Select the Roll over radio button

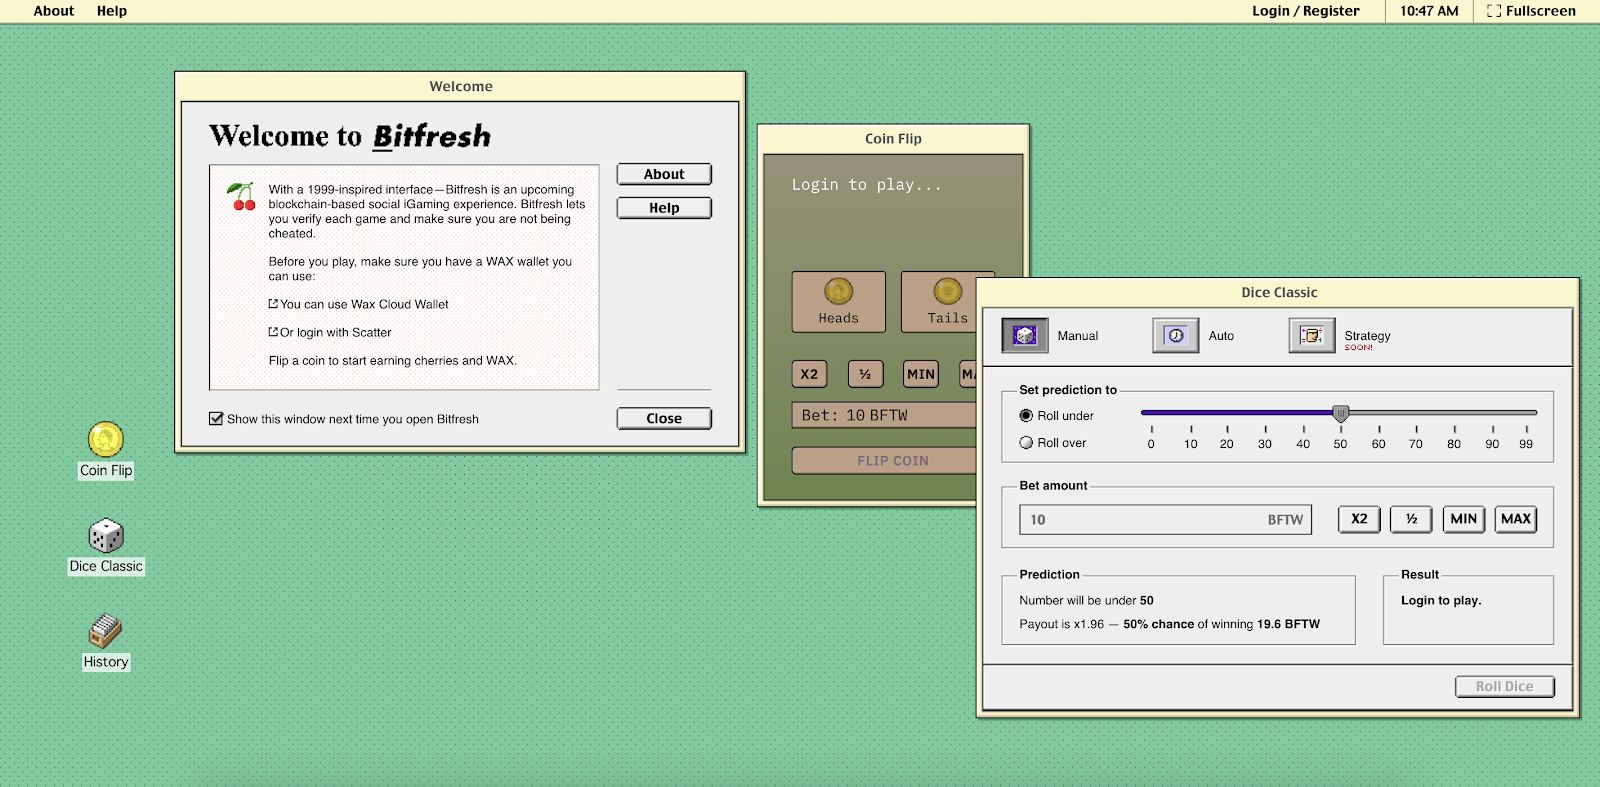point(1026,442)
